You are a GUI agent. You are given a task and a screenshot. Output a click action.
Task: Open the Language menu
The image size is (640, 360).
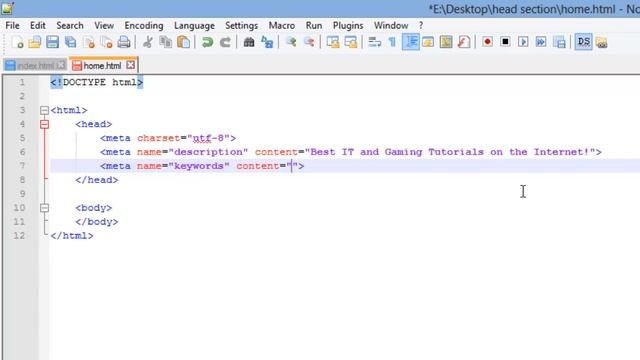[194, 25]
